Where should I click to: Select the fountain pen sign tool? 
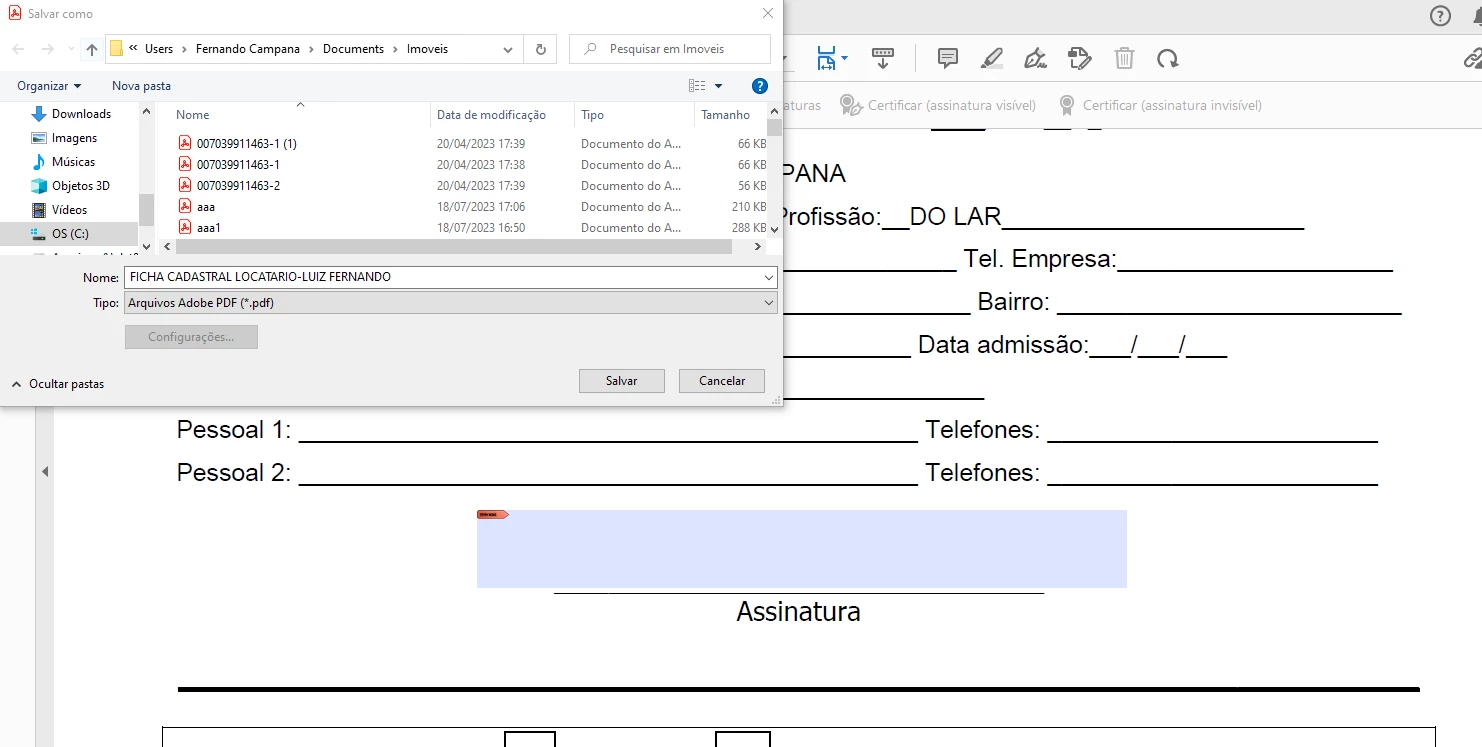(1035, 58)
